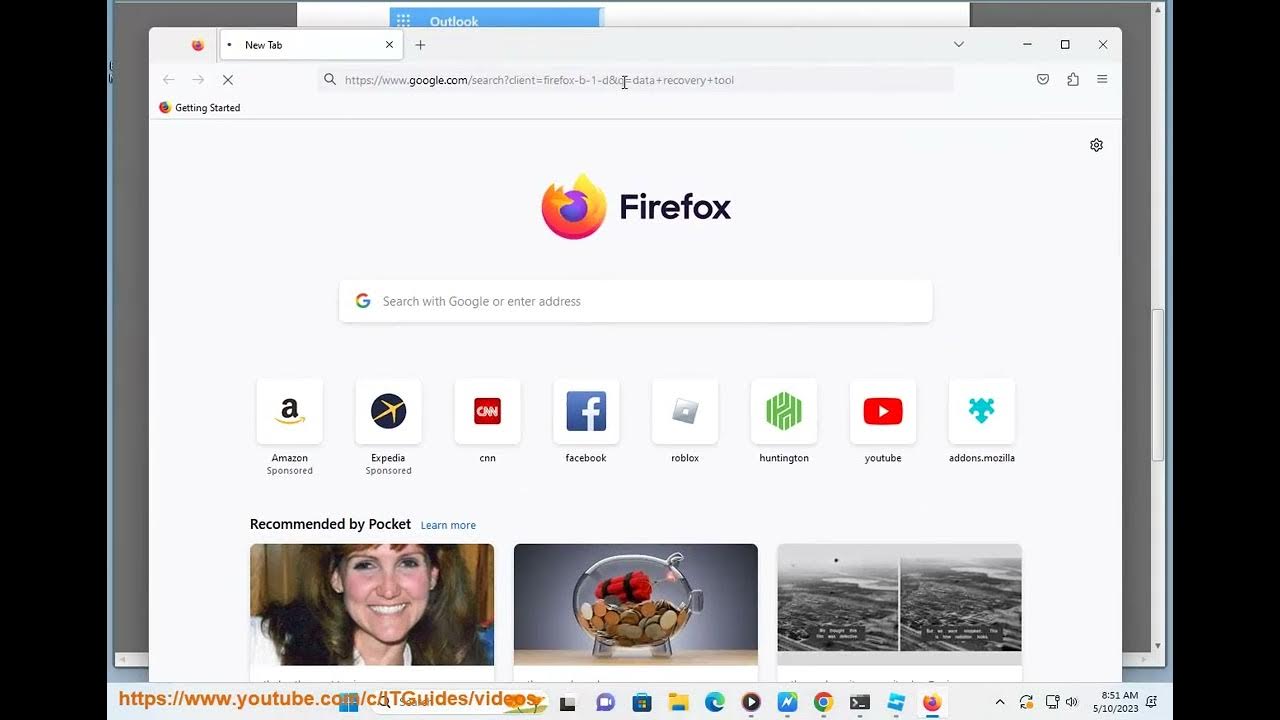Go forward with the Forward arrow
Image resolution: width=1280 pixels, height=720 pixels.
coord(198,80)
